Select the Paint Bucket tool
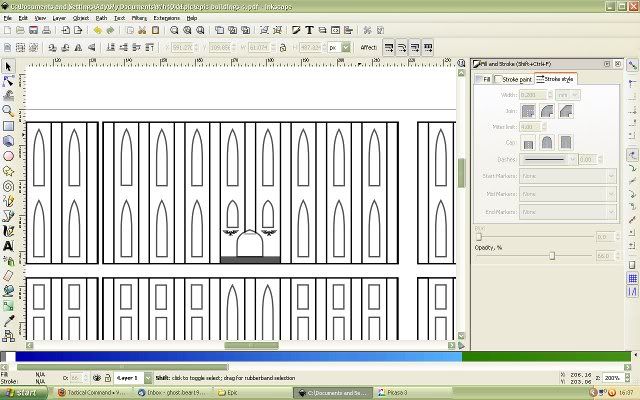 [x=8, y=291]
